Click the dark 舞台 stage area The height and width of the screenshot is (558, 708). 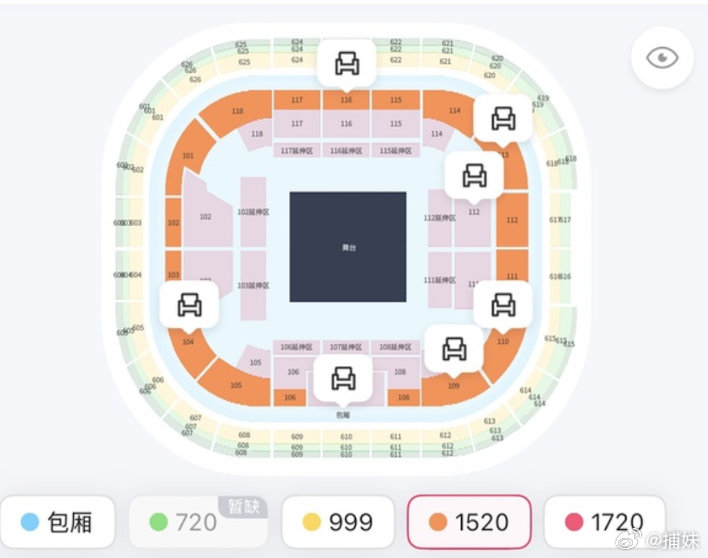point(348,247)
